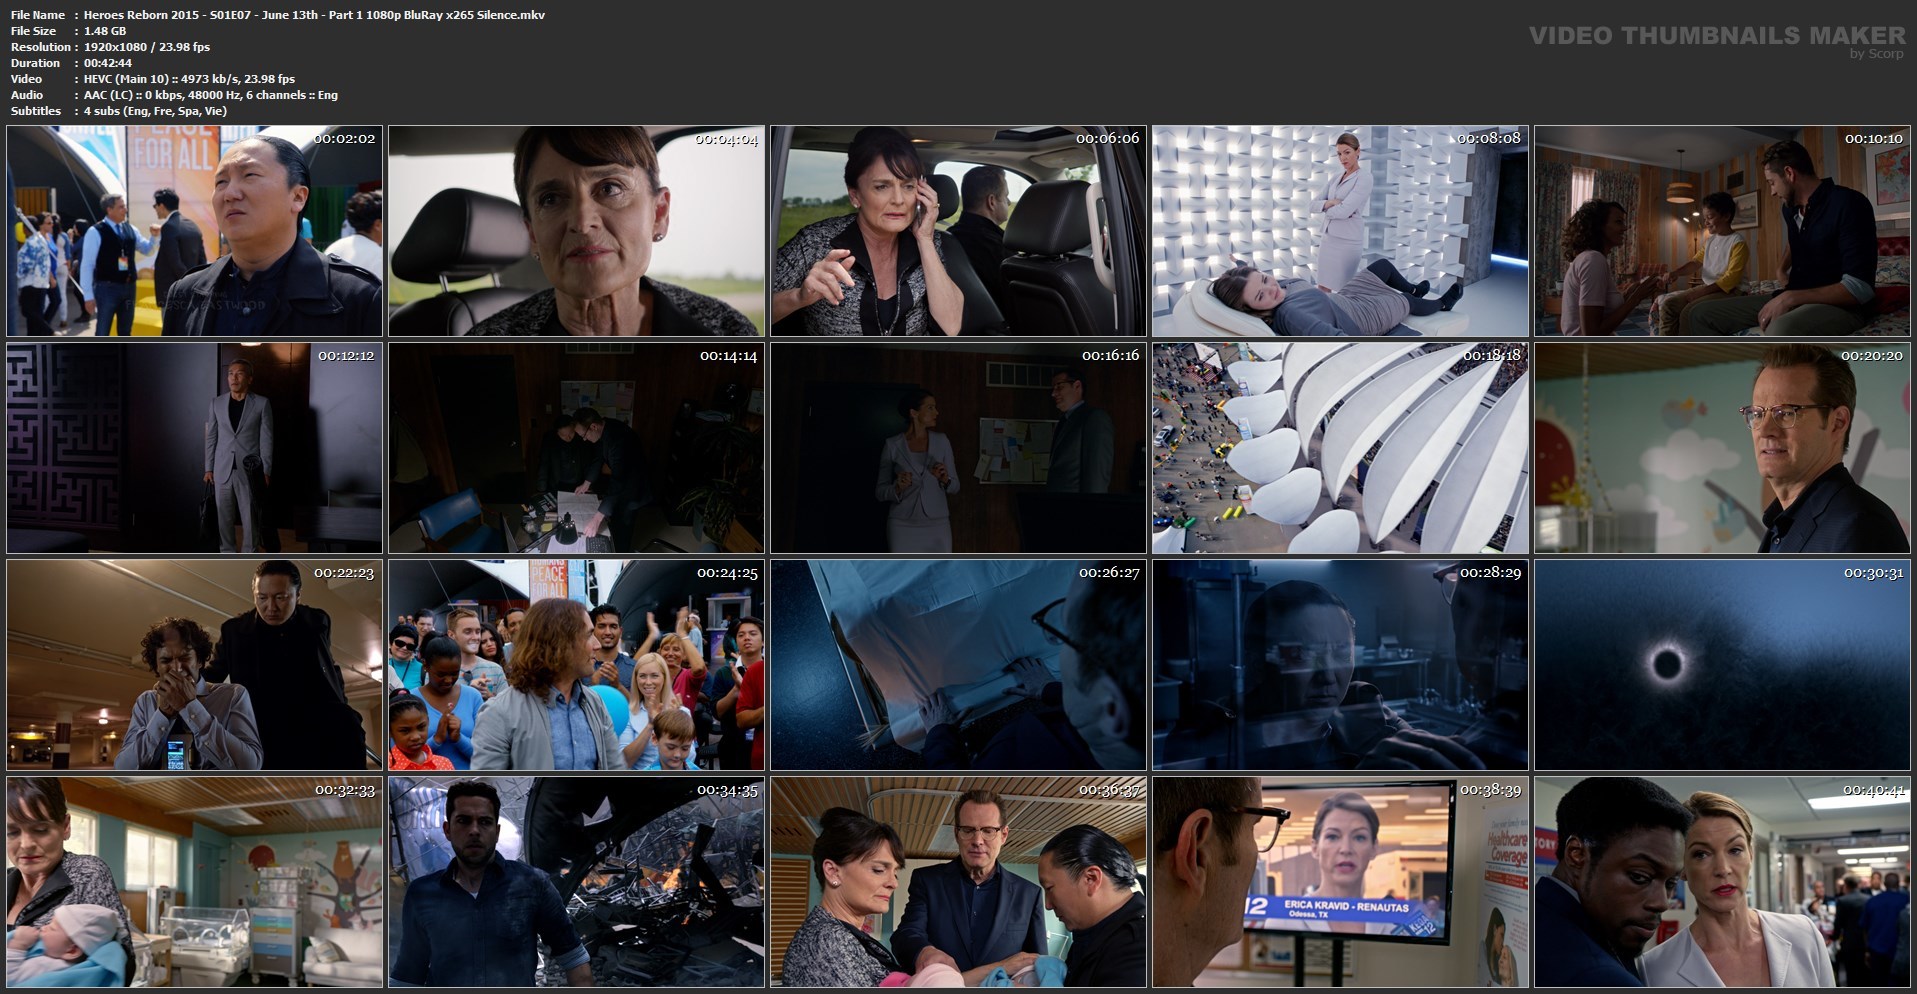The height and width of the screenshot is (994, 1917).
Task: Click the resolution value 1920x1080 / 23.98 fps
Action: (147, 47)
